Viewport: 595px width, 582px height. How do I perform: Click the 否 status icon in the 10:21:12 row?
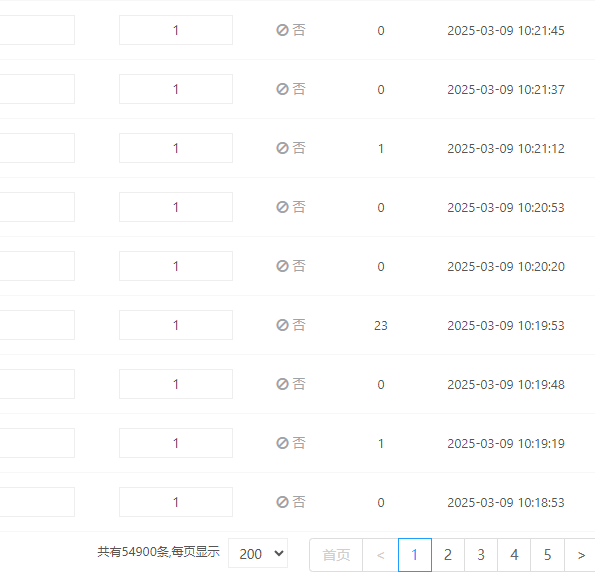[291, 148]
